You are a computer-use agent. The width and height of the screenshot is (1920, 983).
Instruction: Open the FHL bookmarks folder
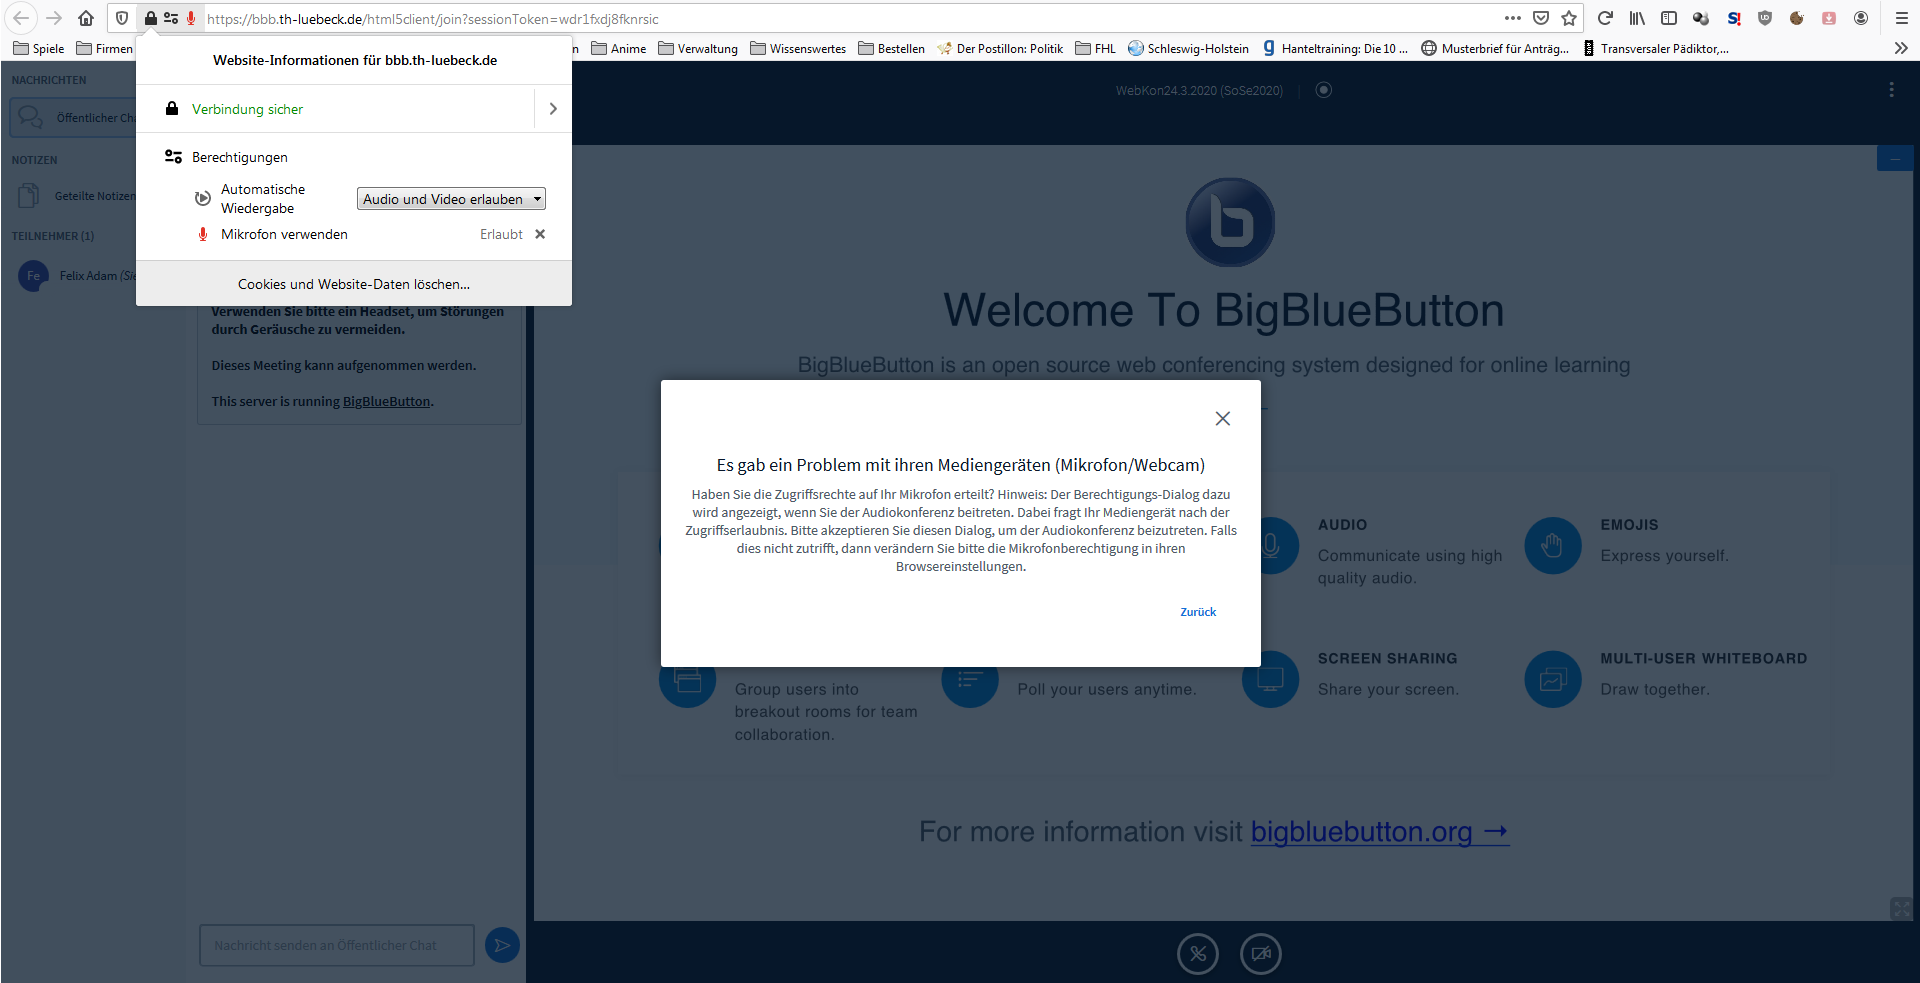point(1096,48)
